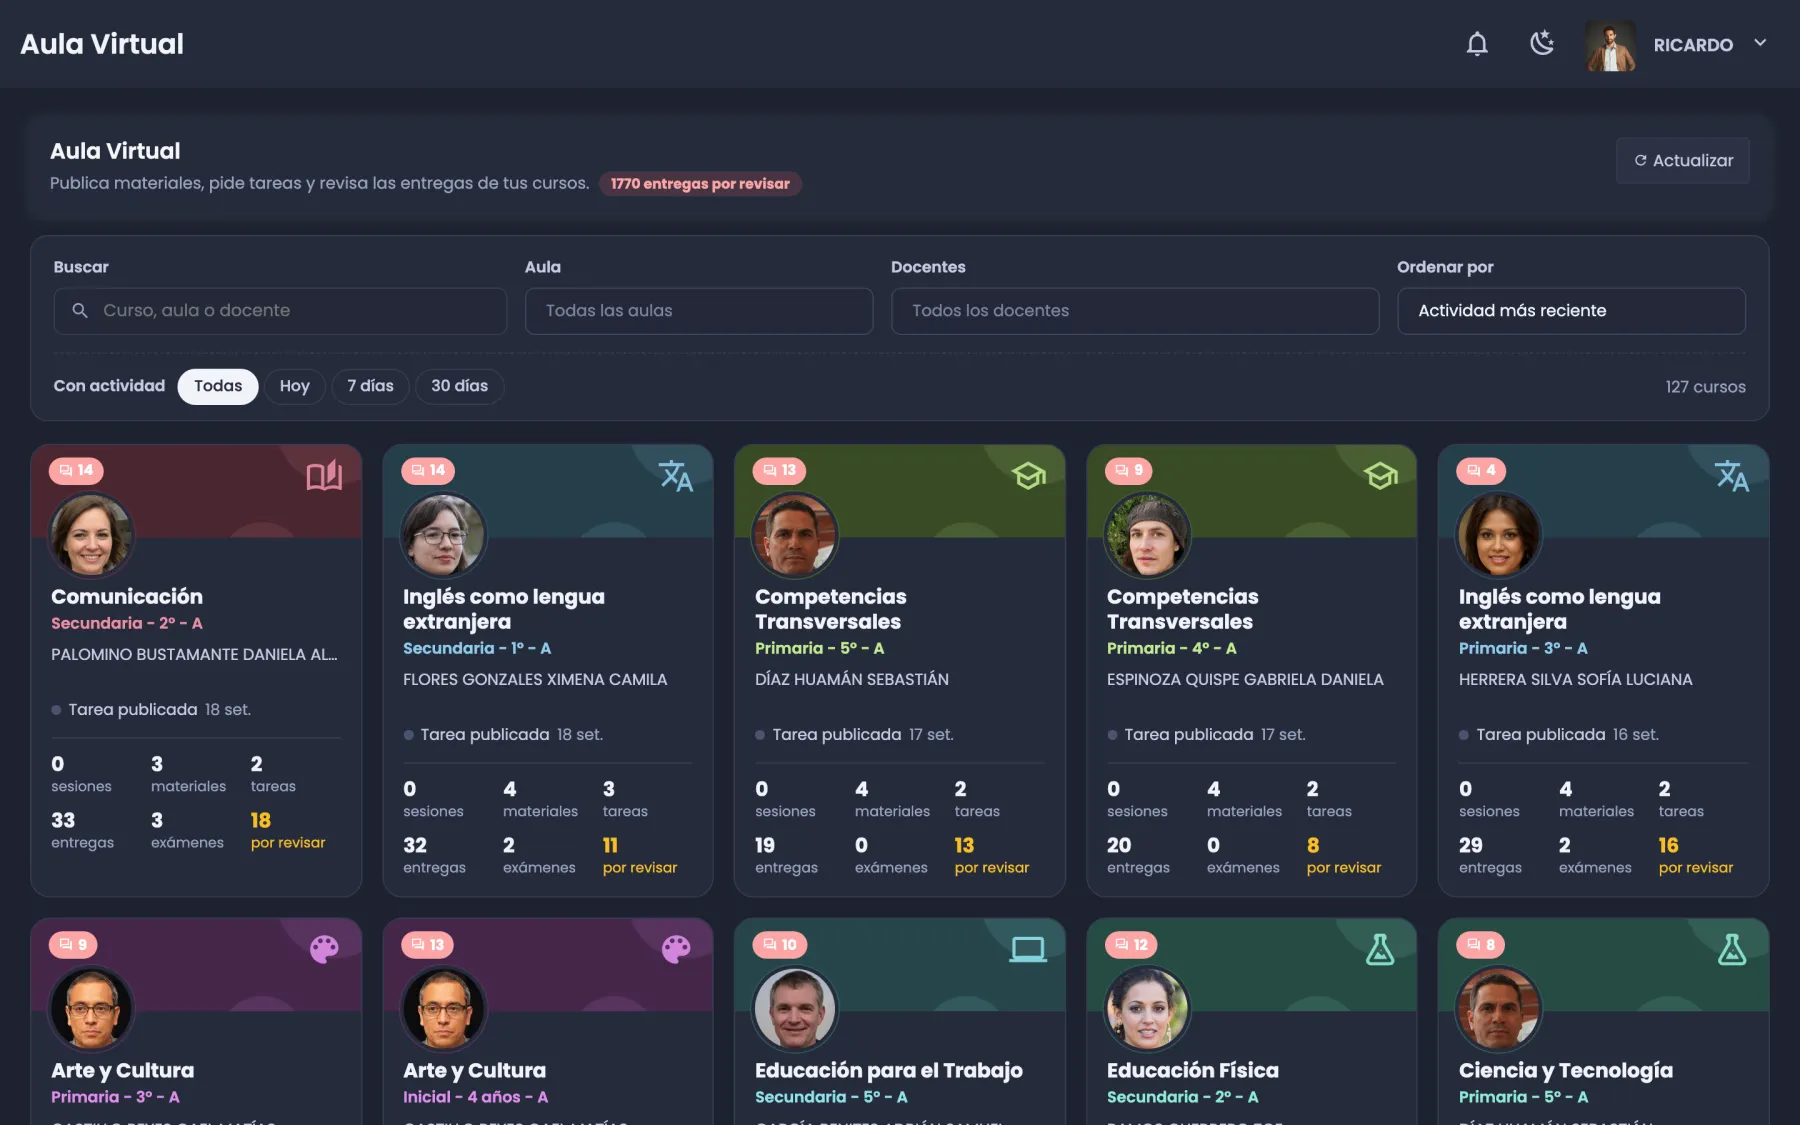Click the 10 comments badge on Educación para el Trabajo card
Image resolution: width=1800 pixels, height=1125 pixels.
[780, 945]
